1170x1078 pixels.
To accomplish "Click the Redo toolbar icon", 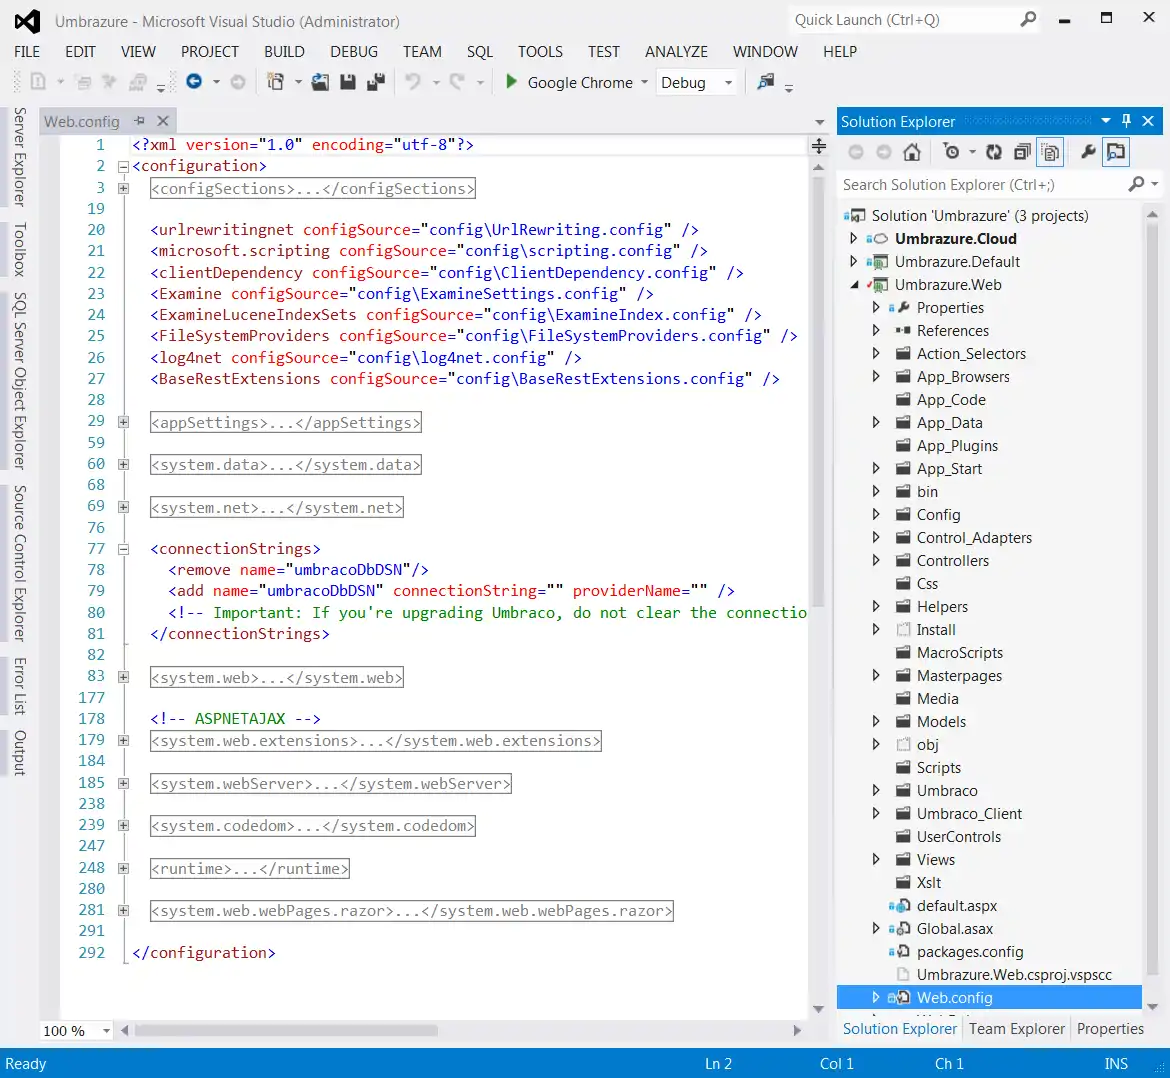I will click(457, 82).
